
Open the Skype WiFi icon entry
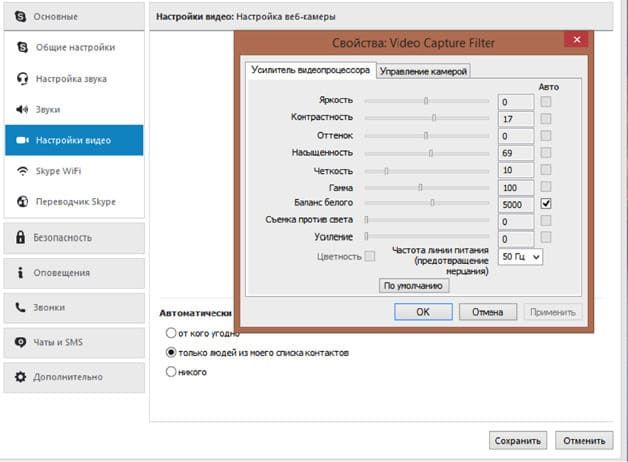(22, 171)
